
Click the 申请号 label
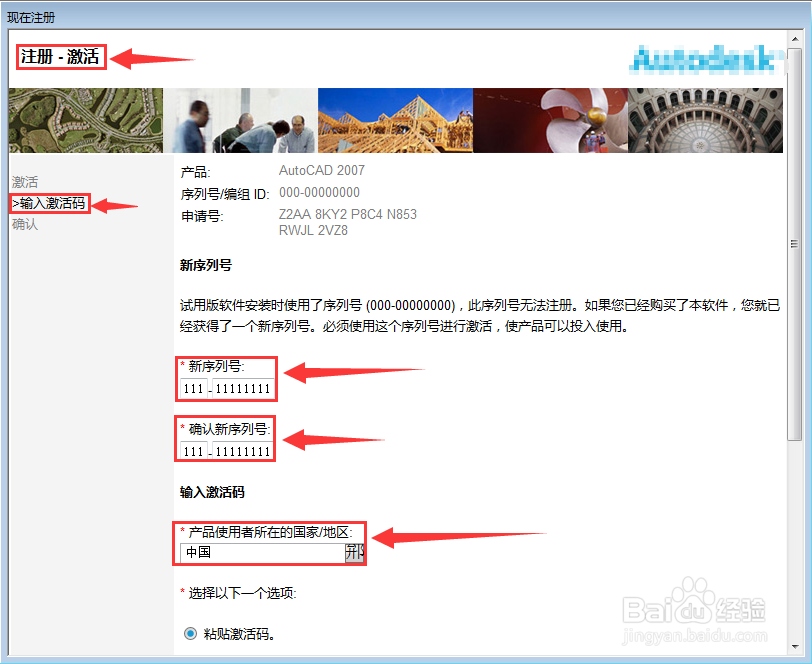[202, 216]
